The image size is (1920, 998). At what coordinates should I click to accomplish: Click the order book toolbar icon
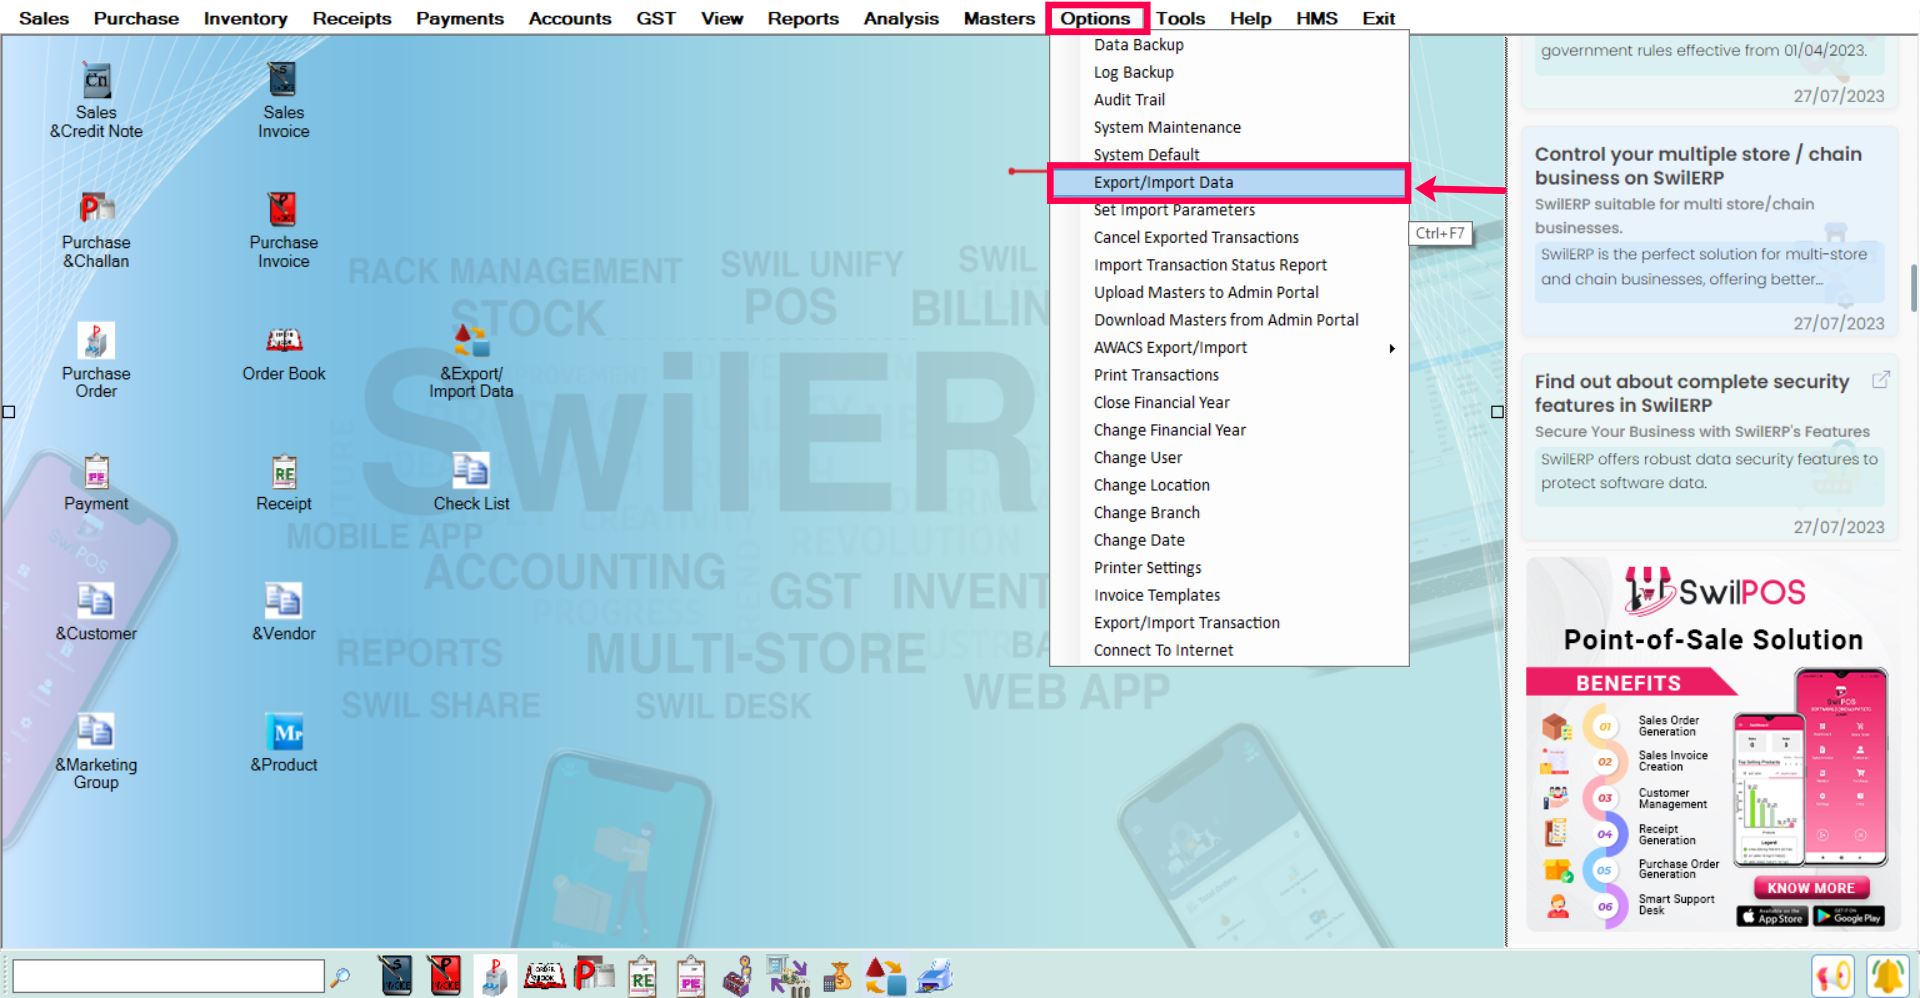545,975
